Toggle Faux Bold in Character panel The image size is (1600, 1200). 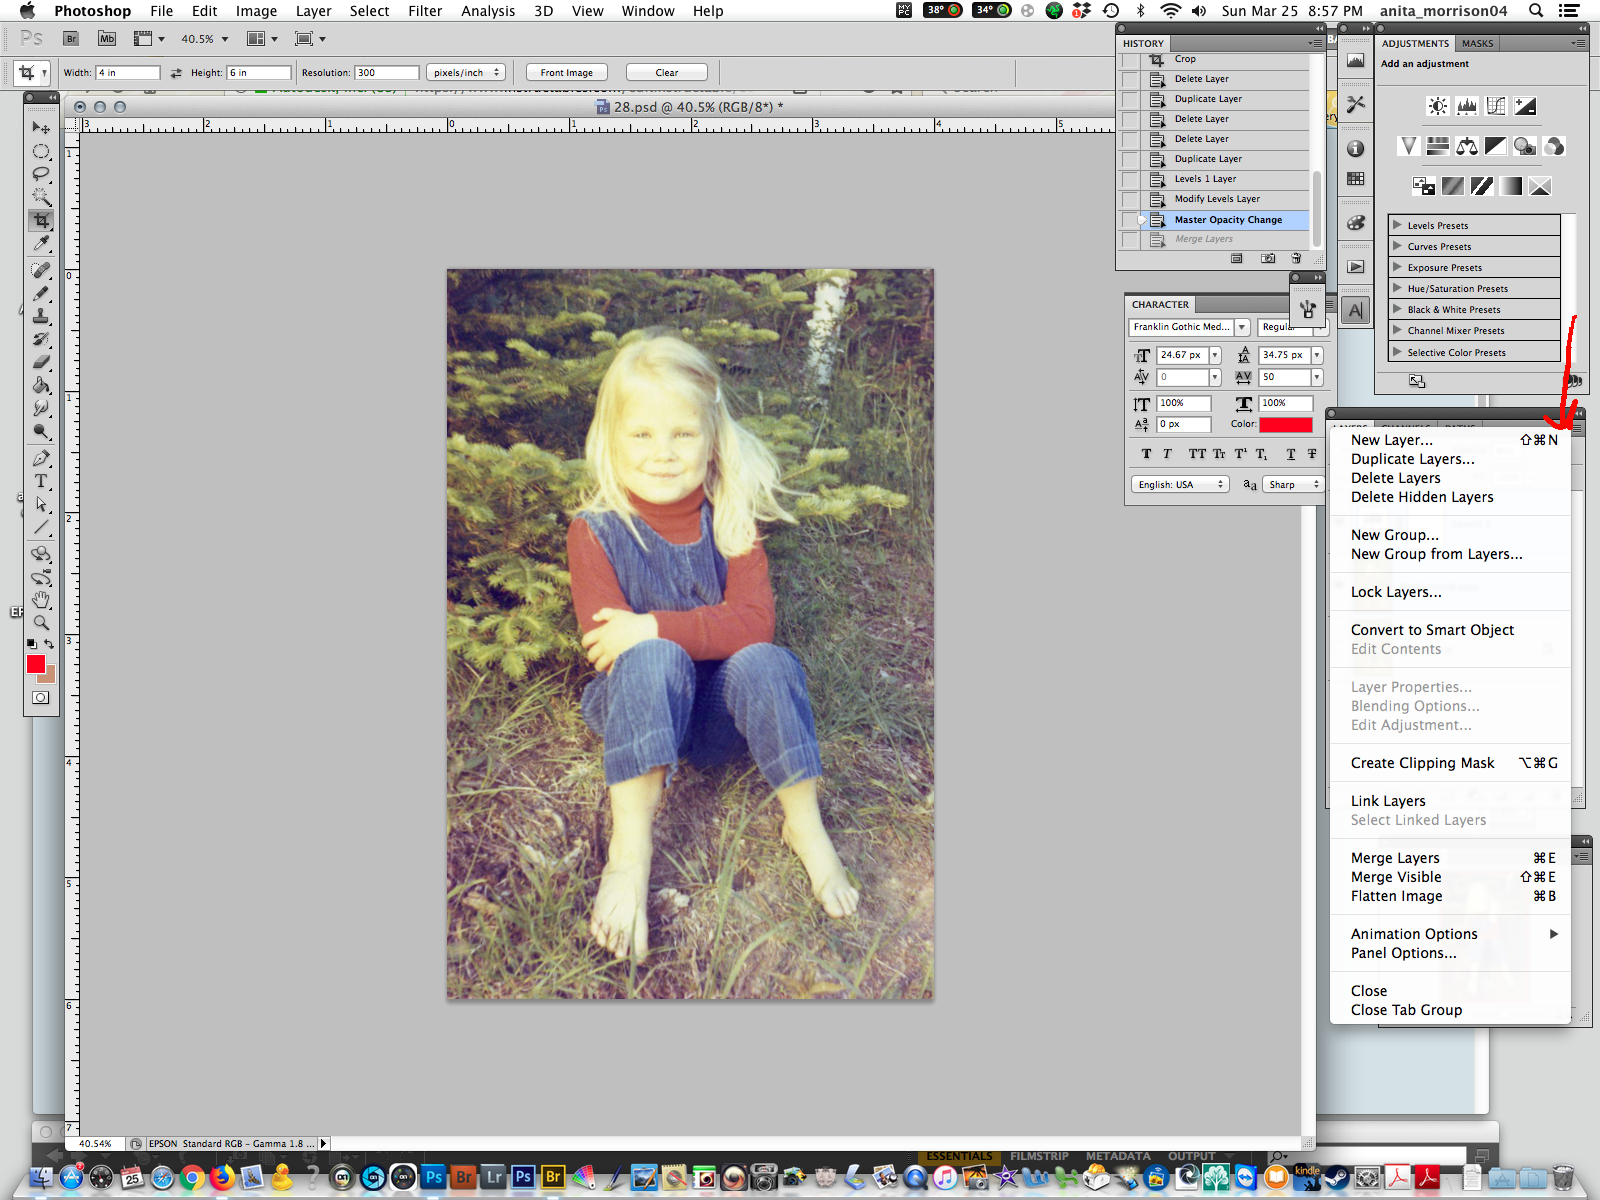(x=1146, y=454)
